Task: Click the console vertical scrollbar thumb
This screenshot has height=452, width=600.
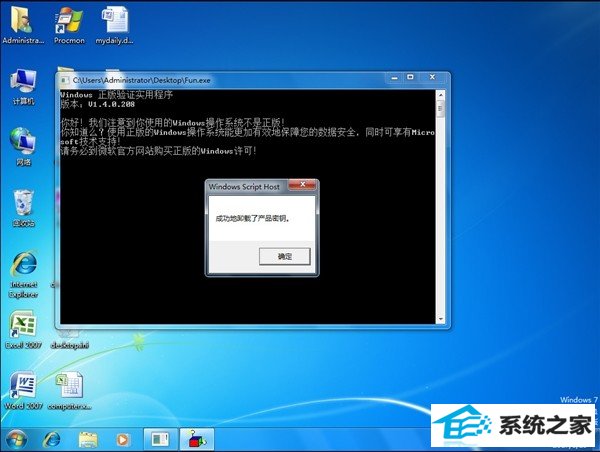Action: tap(440, 108)
